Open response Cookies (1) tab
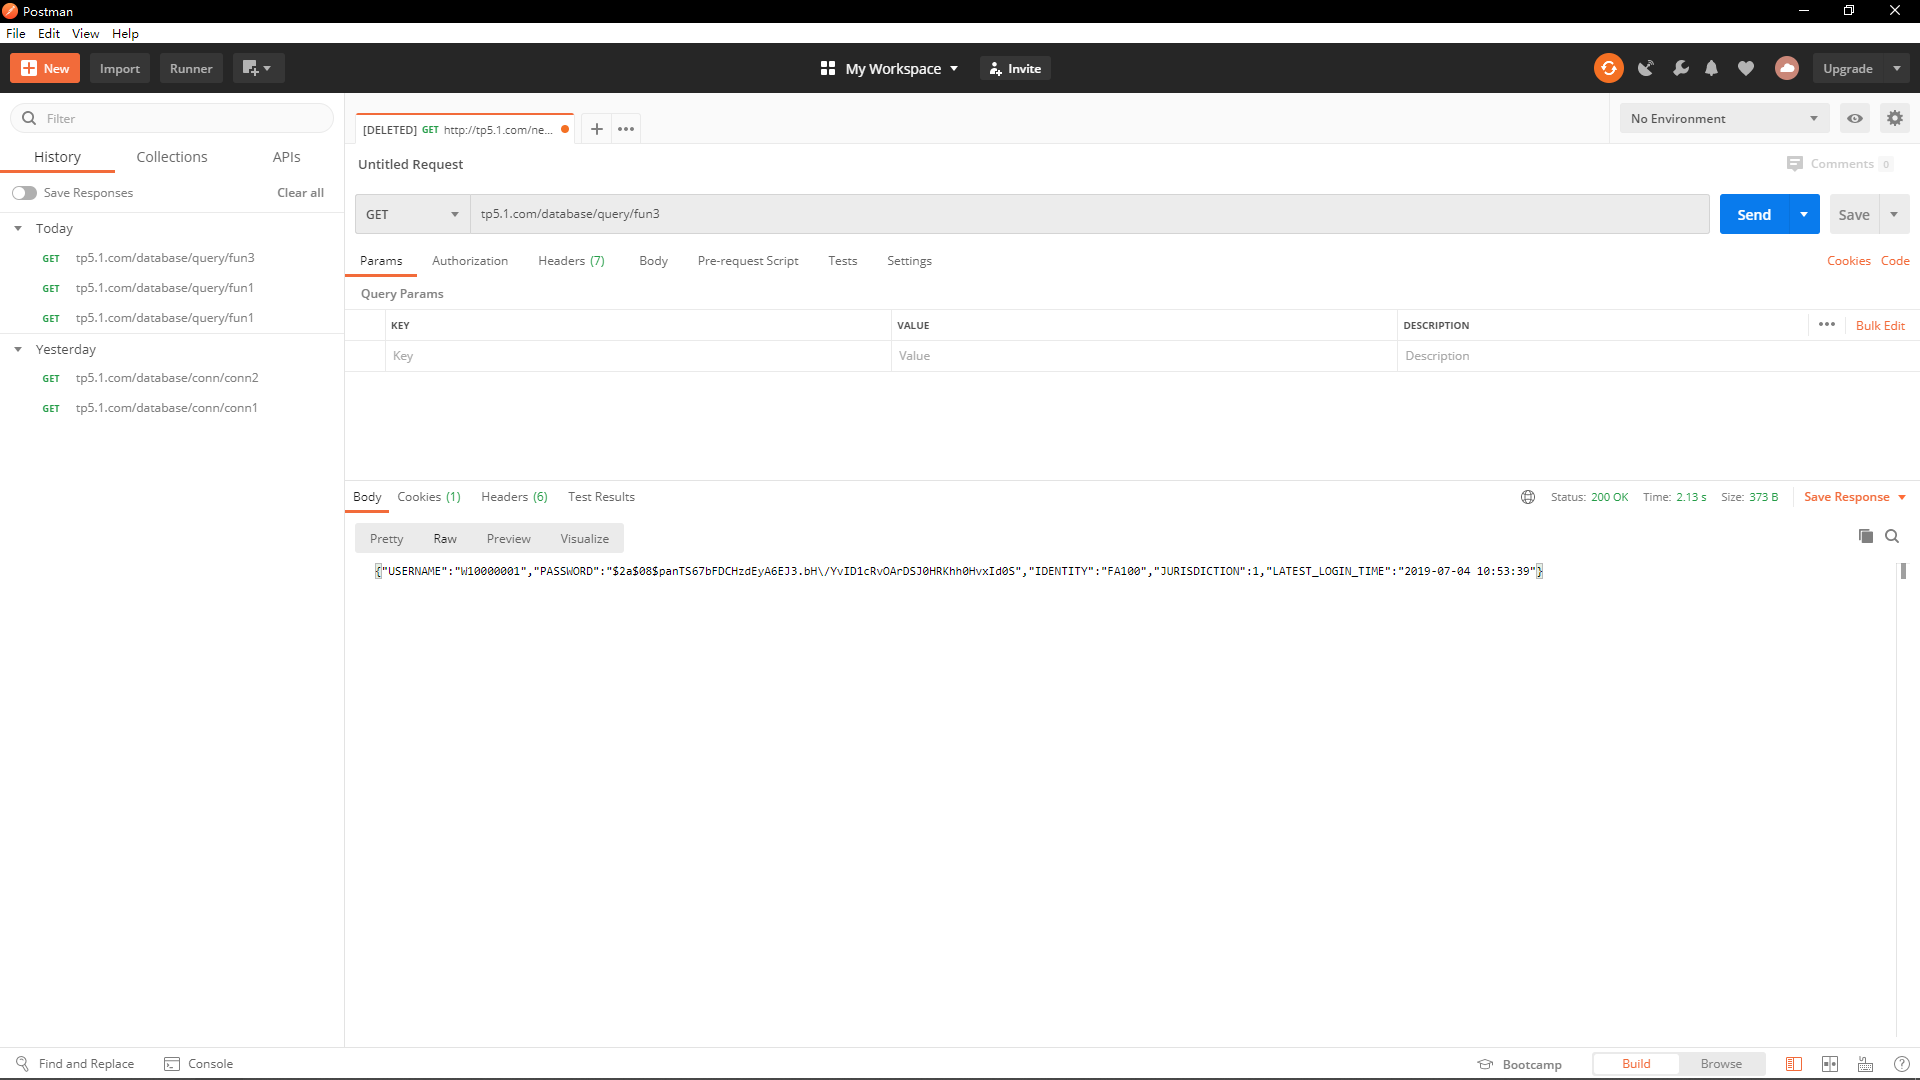 (429, 497)
